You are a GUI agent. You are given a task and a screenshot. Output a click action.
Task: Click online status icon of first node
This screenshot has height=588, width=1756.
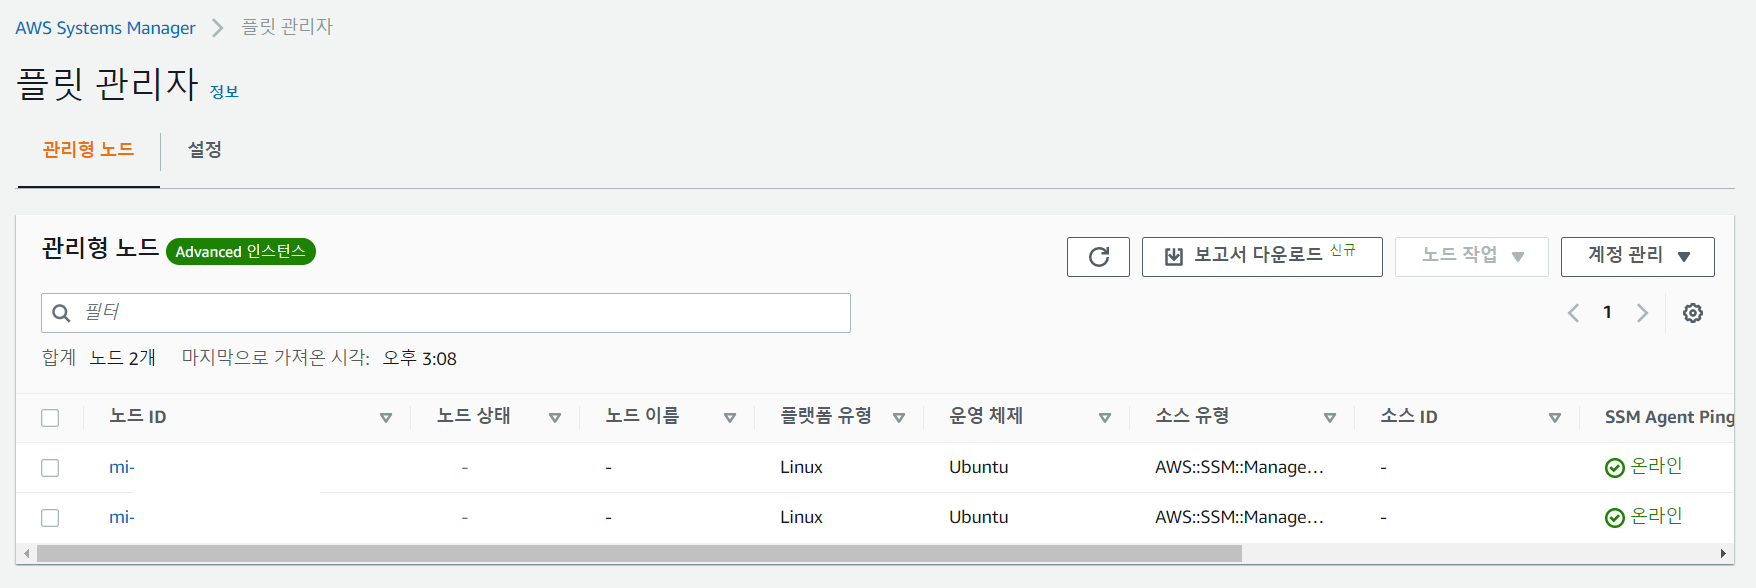(x=1614, y=467)
